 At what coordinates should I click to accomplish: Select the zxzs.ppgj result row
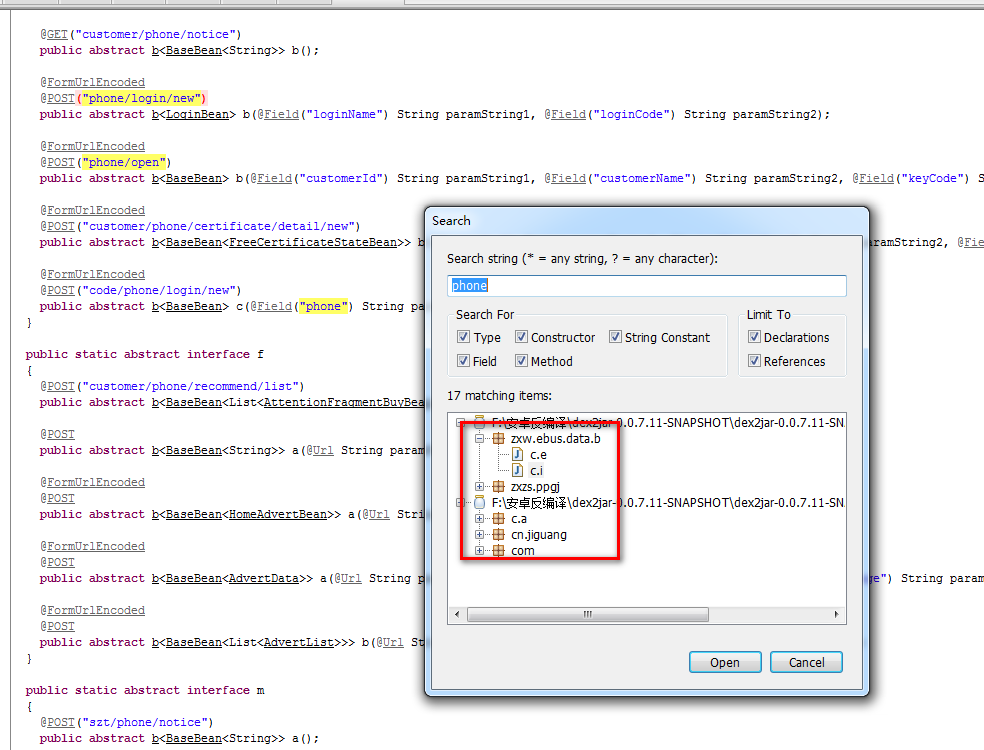[535, 486]
